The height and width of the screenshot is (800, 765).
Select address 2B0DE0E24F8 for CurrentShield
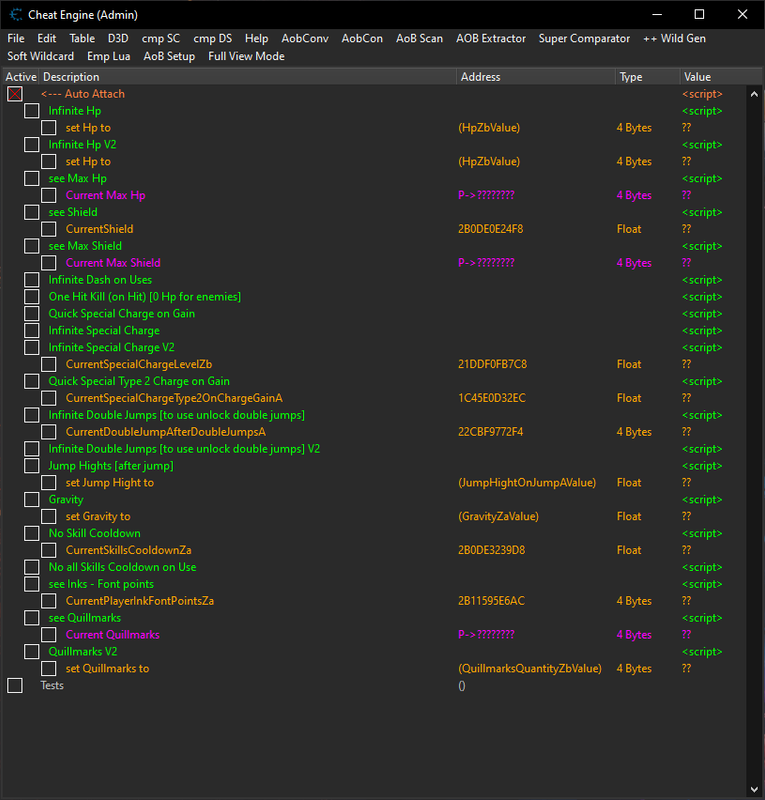click(x=490, y=229)
